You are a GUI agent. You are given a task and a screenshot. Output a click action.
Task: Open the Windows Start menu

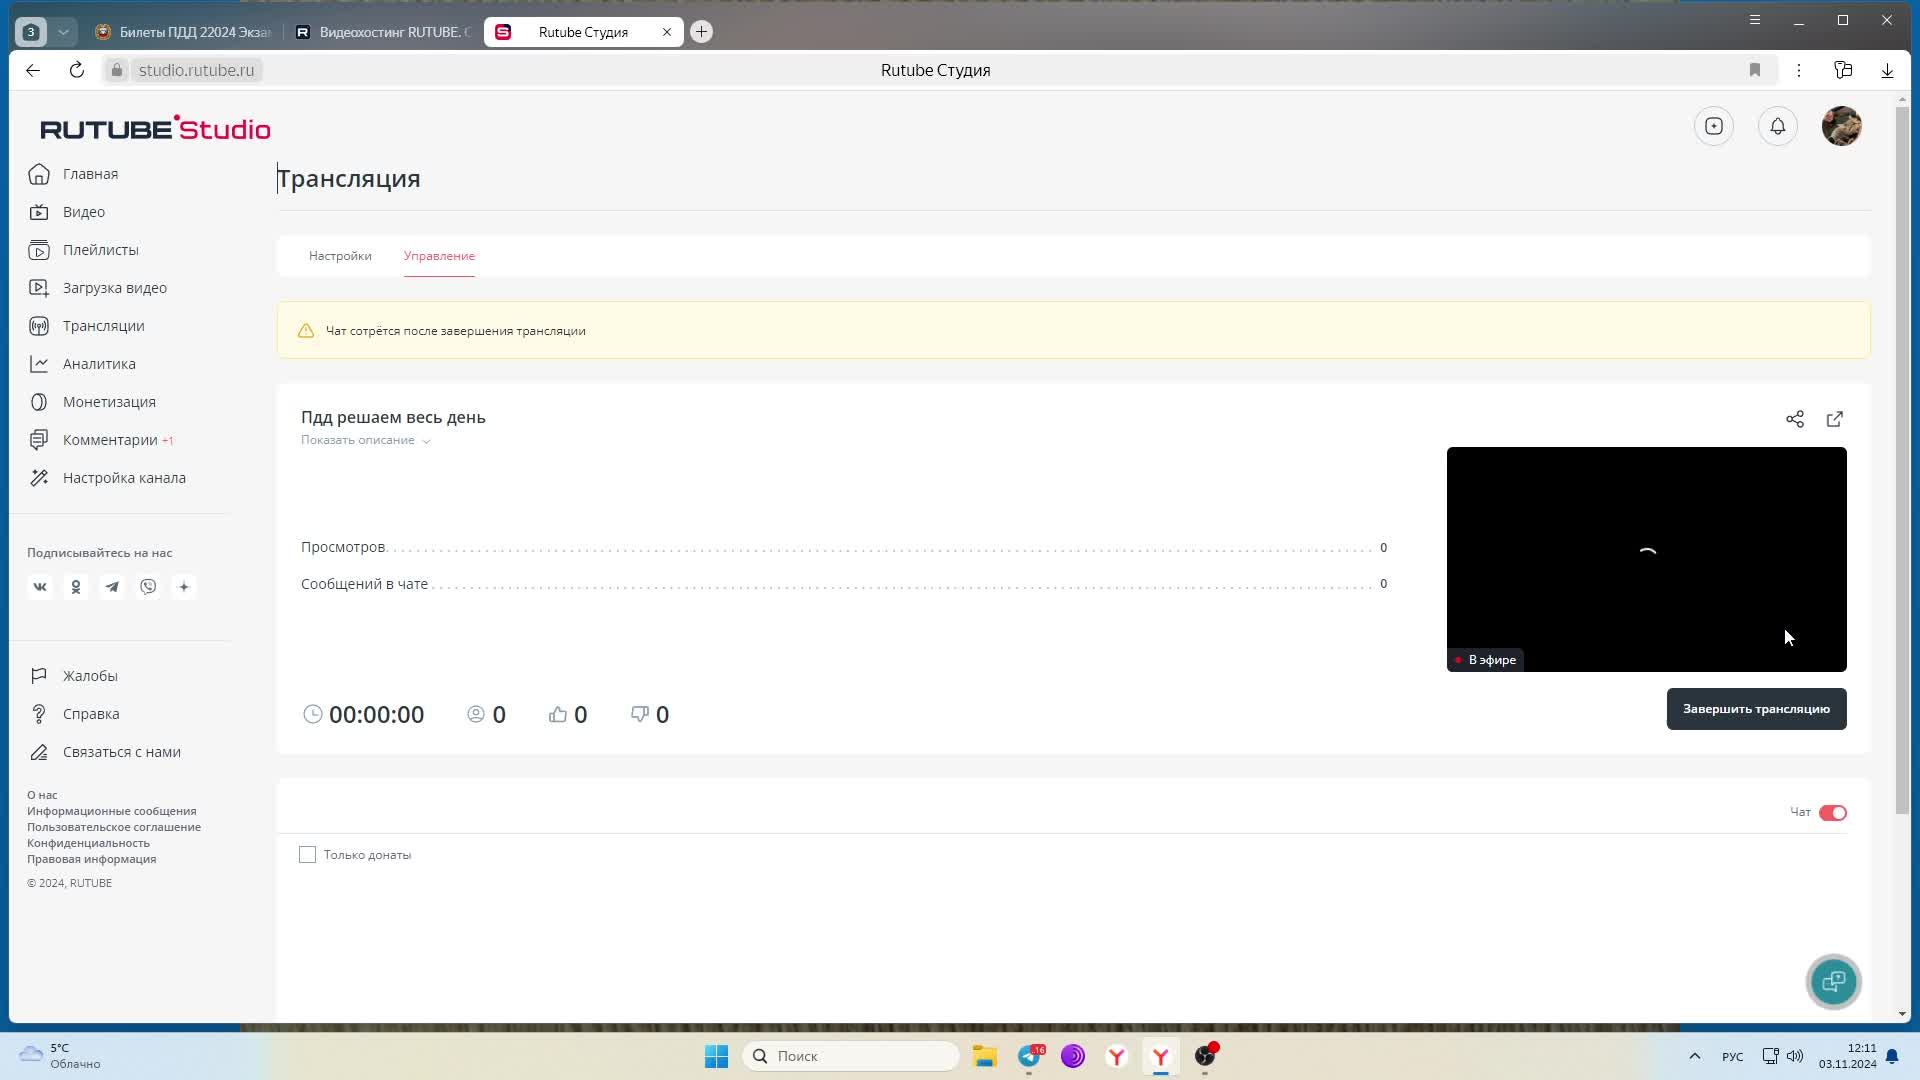click(x=716, y=1056)
